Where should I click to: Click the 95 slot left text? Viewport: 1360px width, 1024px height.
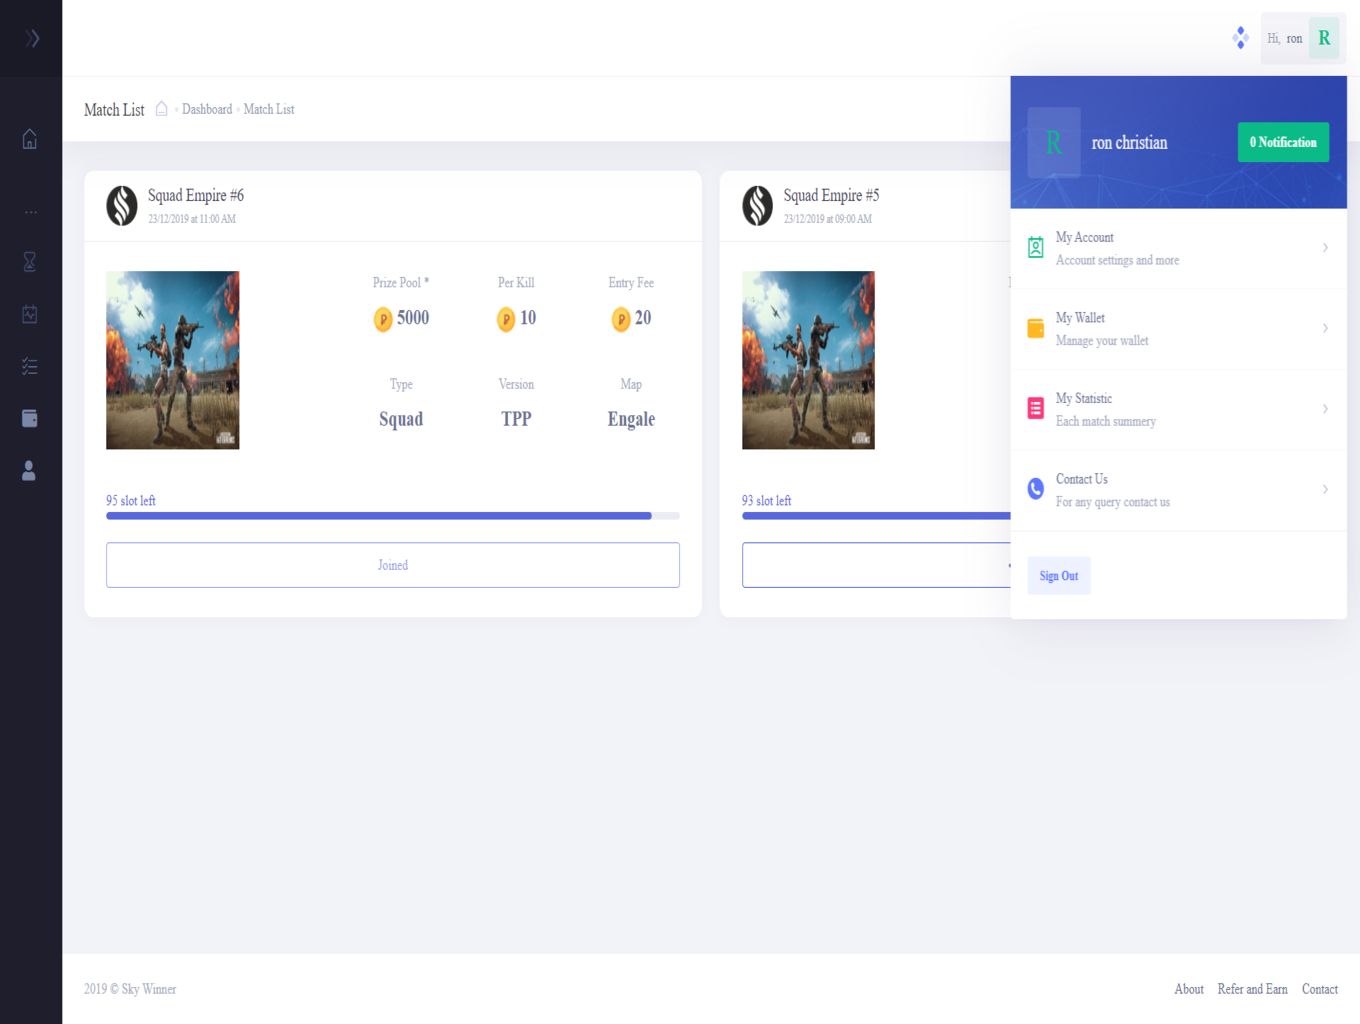tap(131, 500)
